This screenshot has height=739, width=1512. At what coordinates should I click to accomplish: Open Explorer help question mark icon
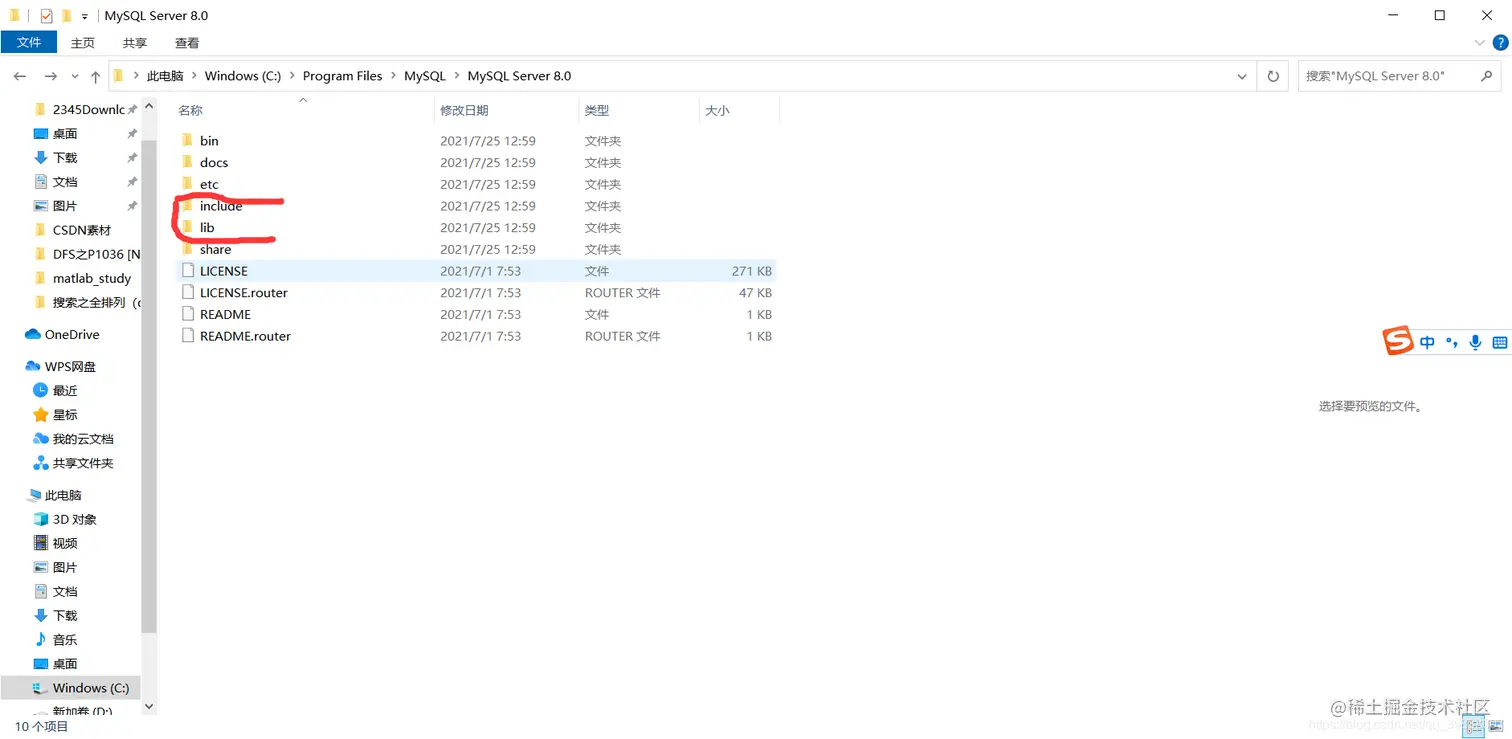coord(1500,43)
